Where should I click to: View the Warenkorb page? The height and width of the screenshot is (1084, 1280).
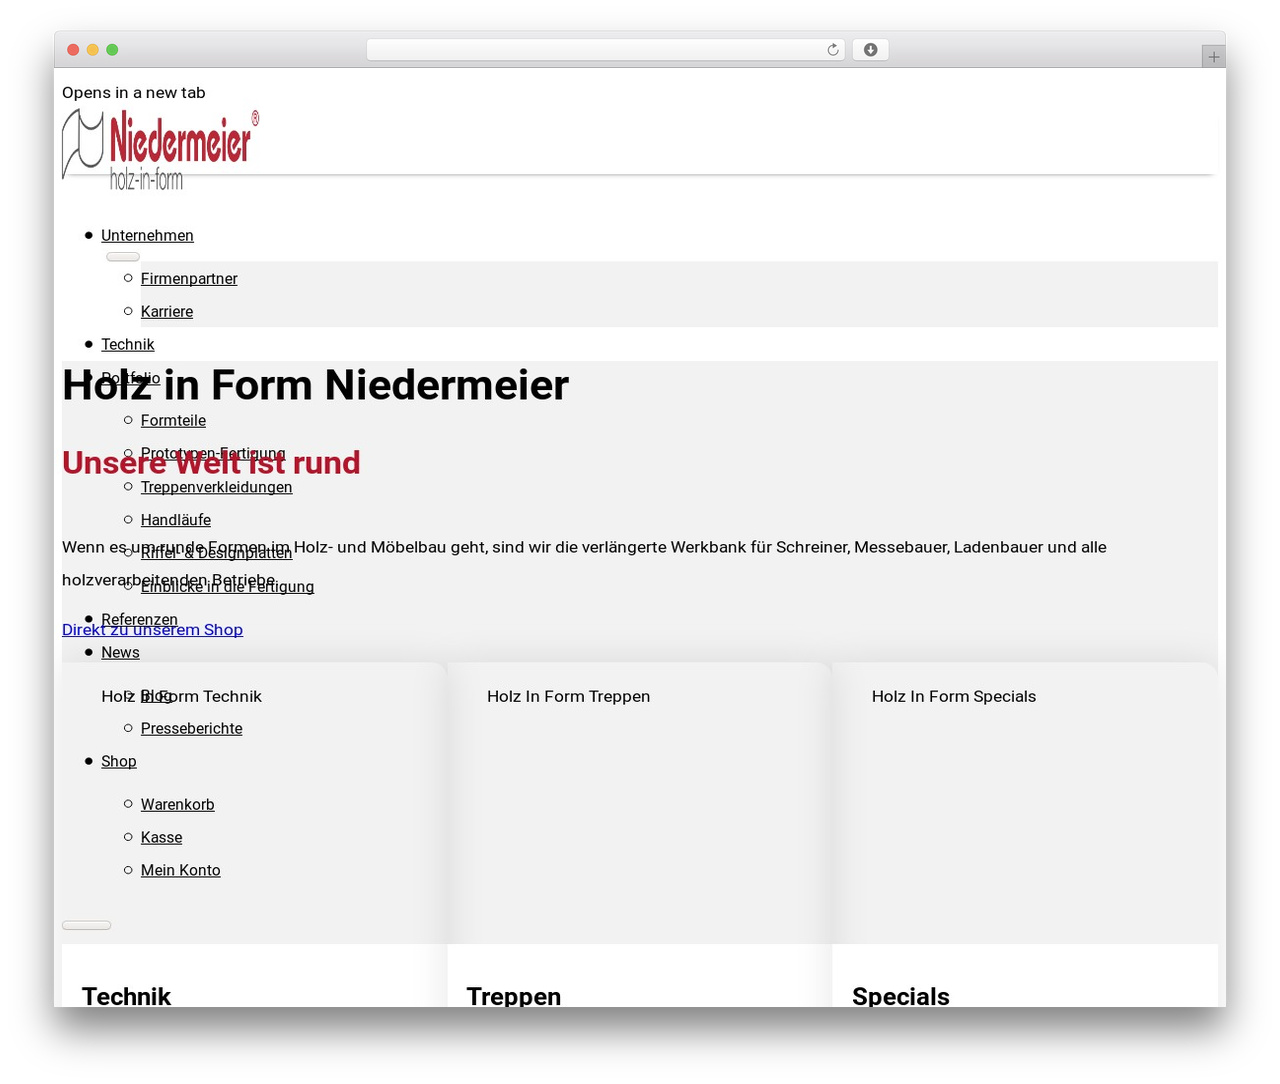[x=178, y=805]
